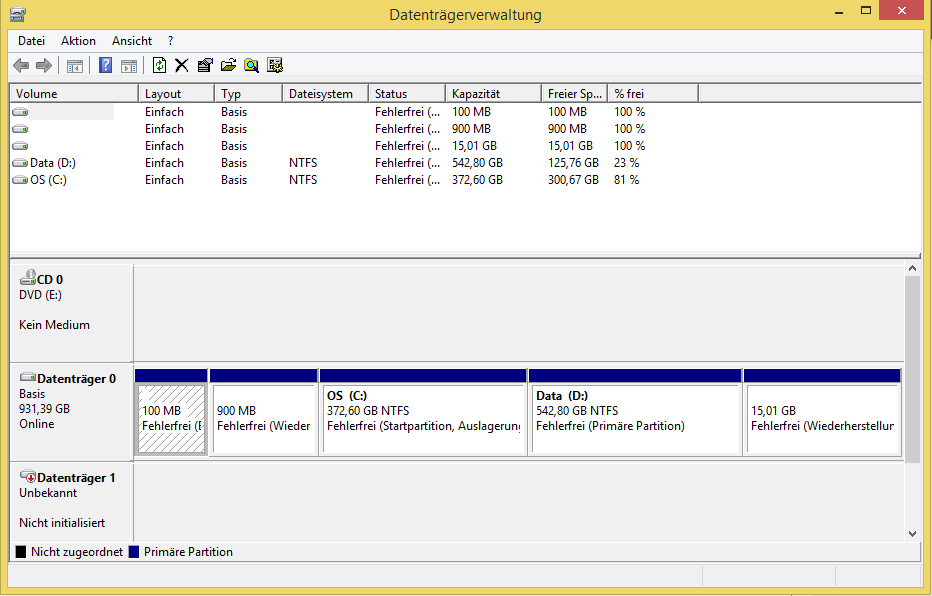Image resolution: width=932 pixels, height=596 pixels.
Task: Open the Ansicht menu
Action: pos(132,41)
